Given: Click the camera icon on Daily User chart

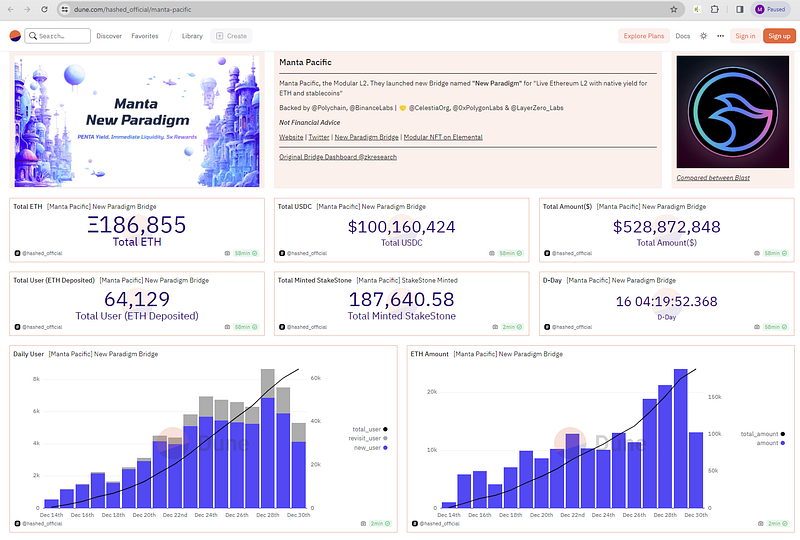Looking at the screenshot, I should (x=363, y=523).
